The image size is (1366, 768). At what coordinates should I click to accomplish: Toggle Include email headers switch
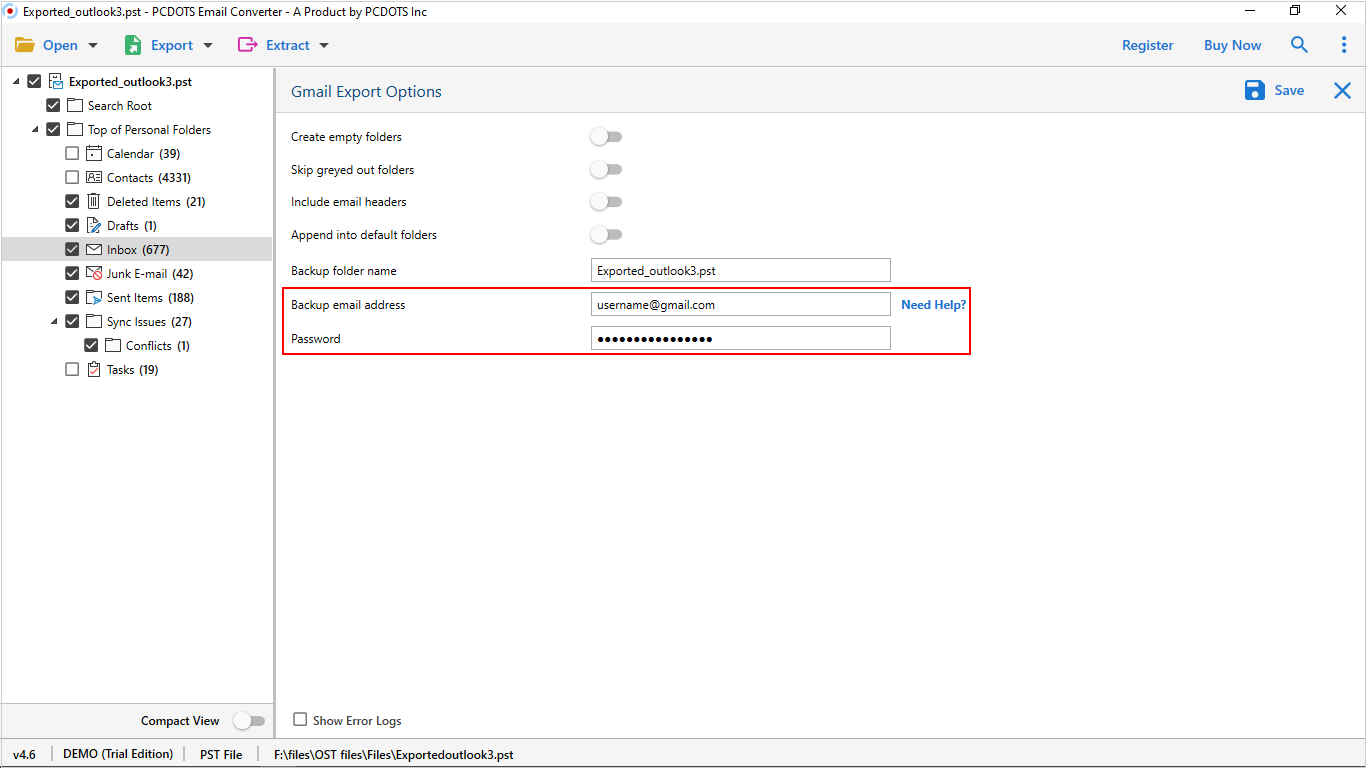[x=606, y=202]
